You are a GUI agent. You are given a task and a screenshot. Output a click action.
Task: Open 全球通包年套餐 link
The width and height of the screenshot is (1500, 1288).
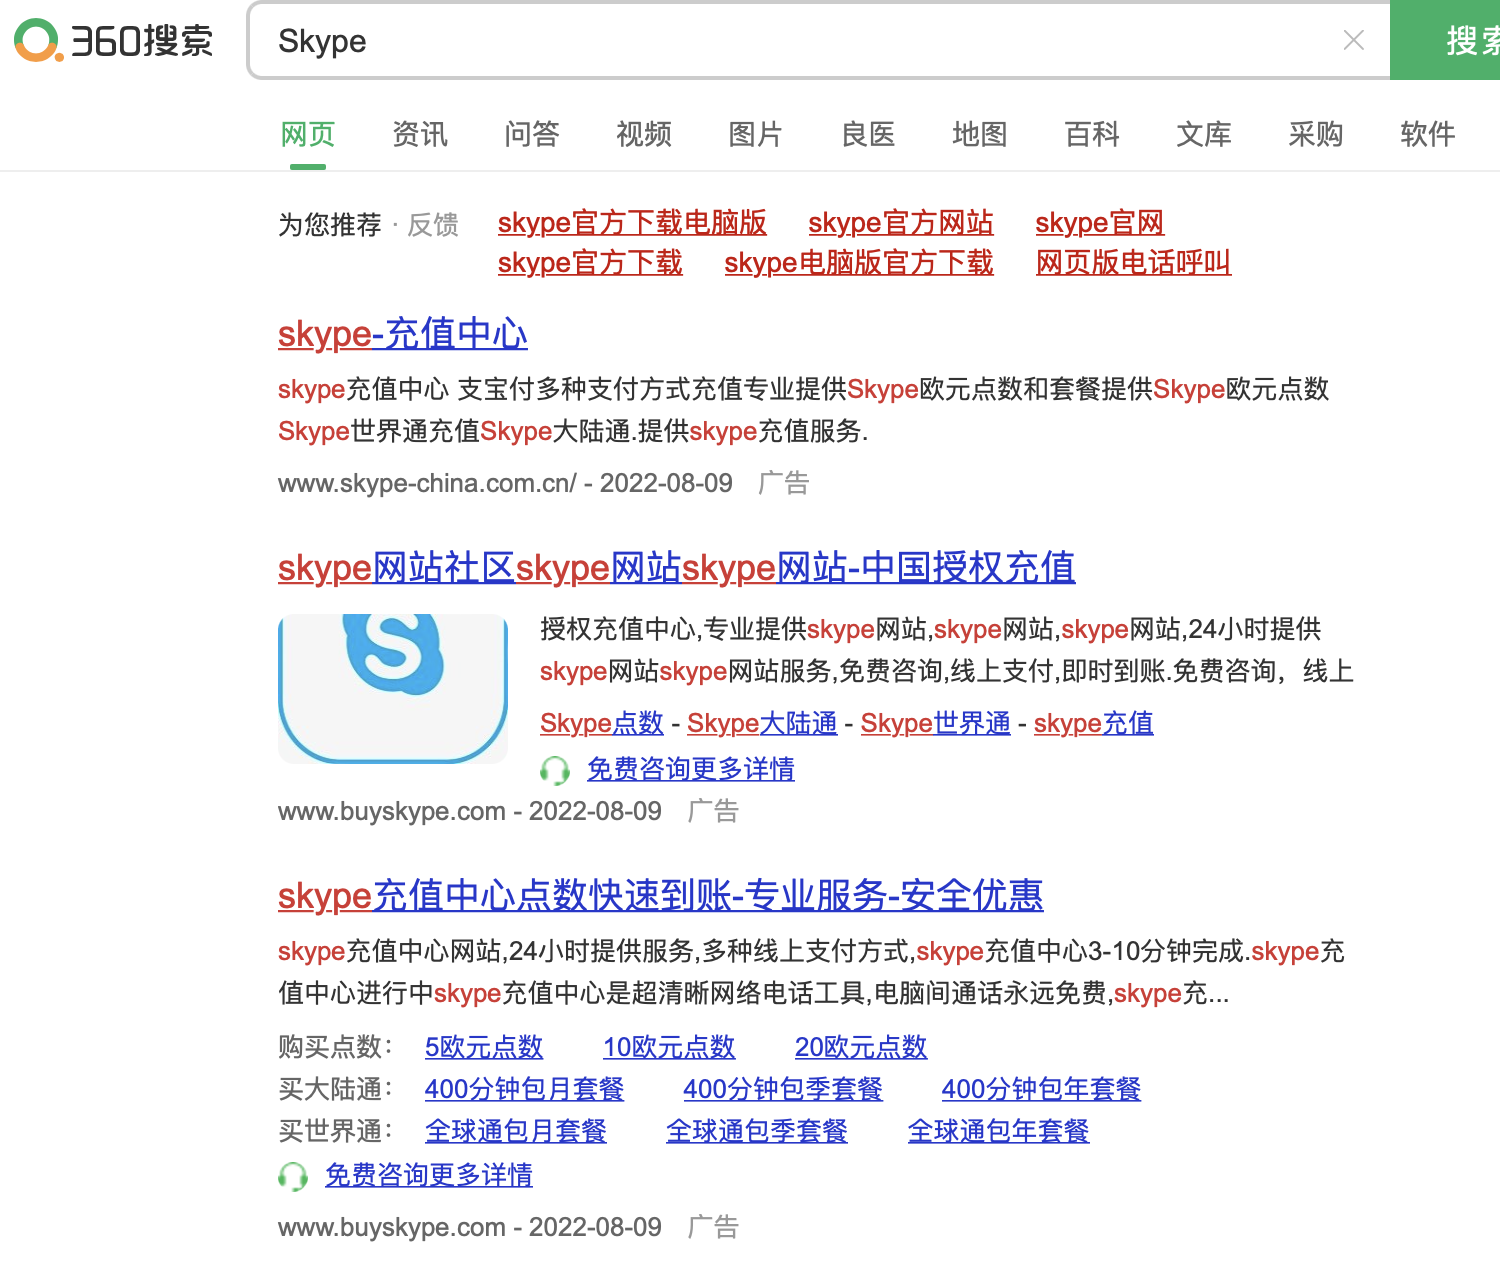[998, 1131]
